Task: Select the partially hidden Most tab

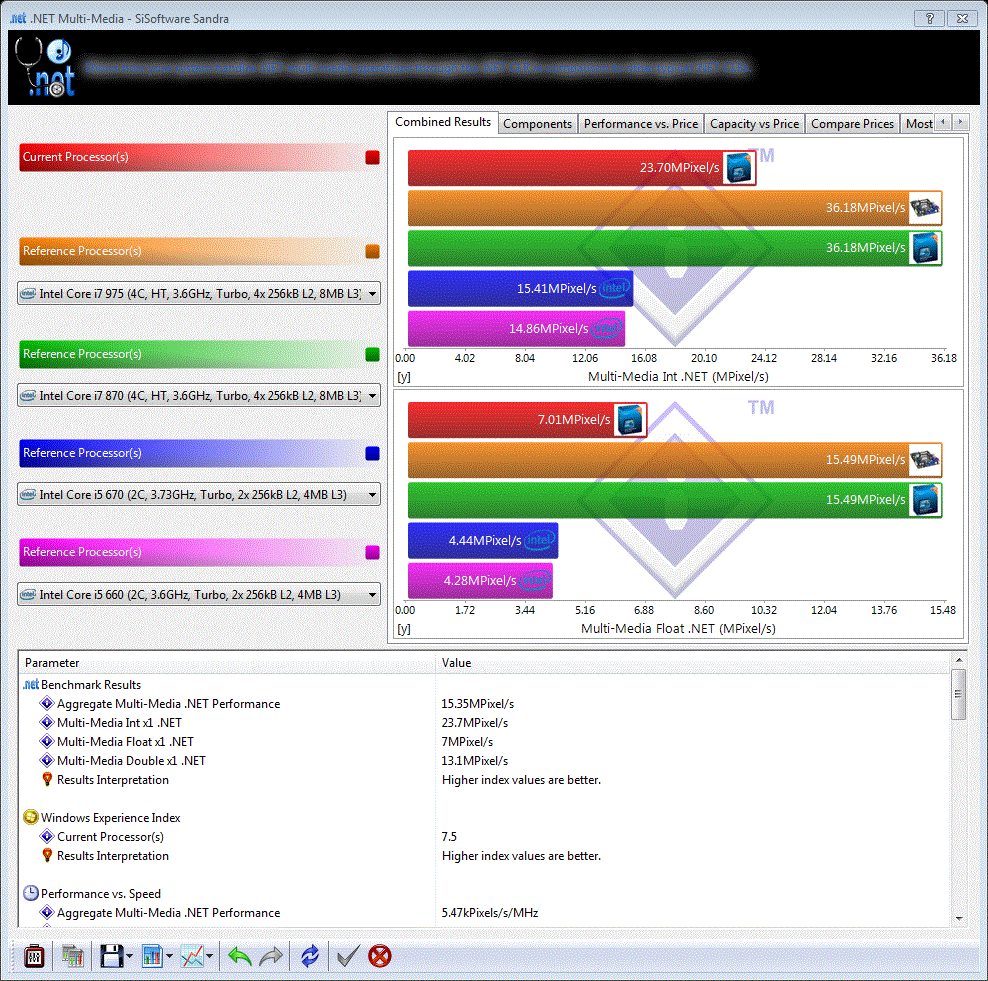Action: tap(918, 124)
